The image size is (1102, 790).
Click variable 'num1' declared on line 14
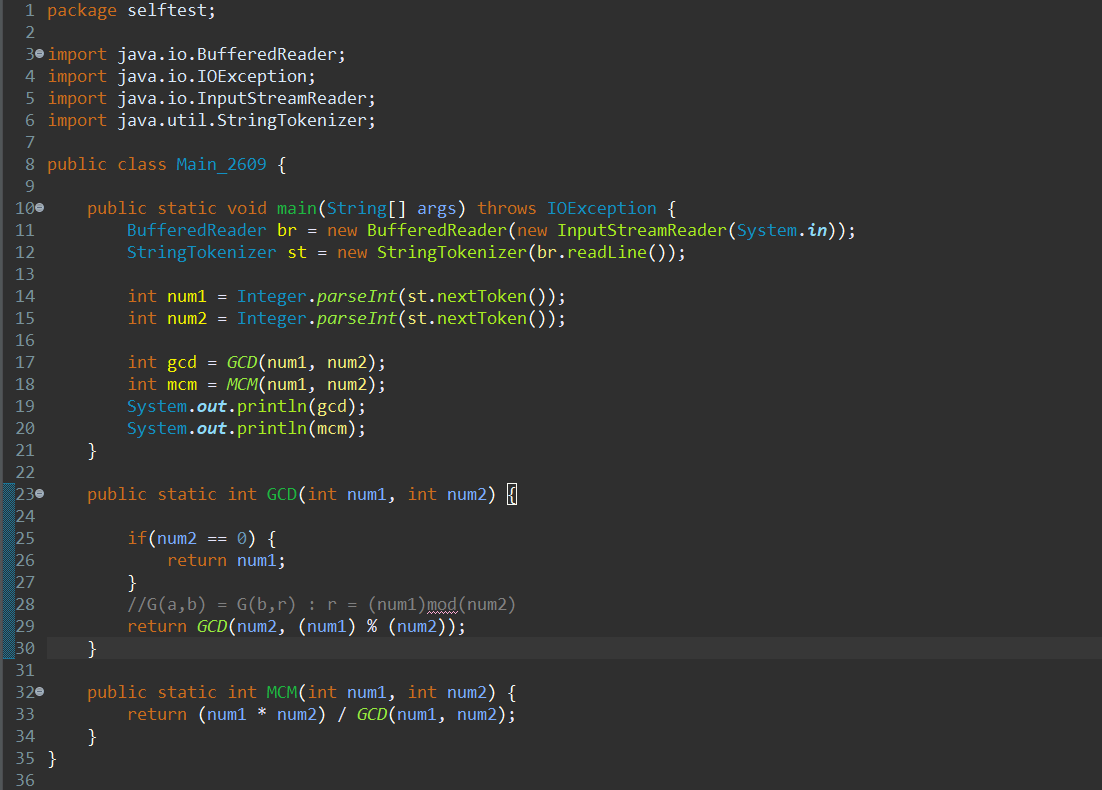click(187, 296)
